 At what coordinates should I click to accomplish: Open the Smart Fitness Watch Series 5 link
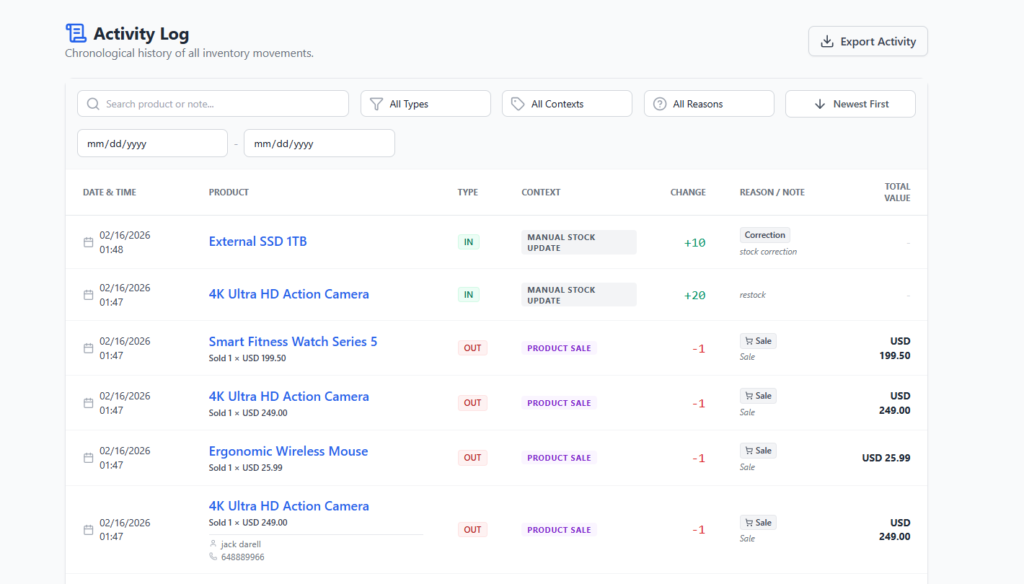293,342
